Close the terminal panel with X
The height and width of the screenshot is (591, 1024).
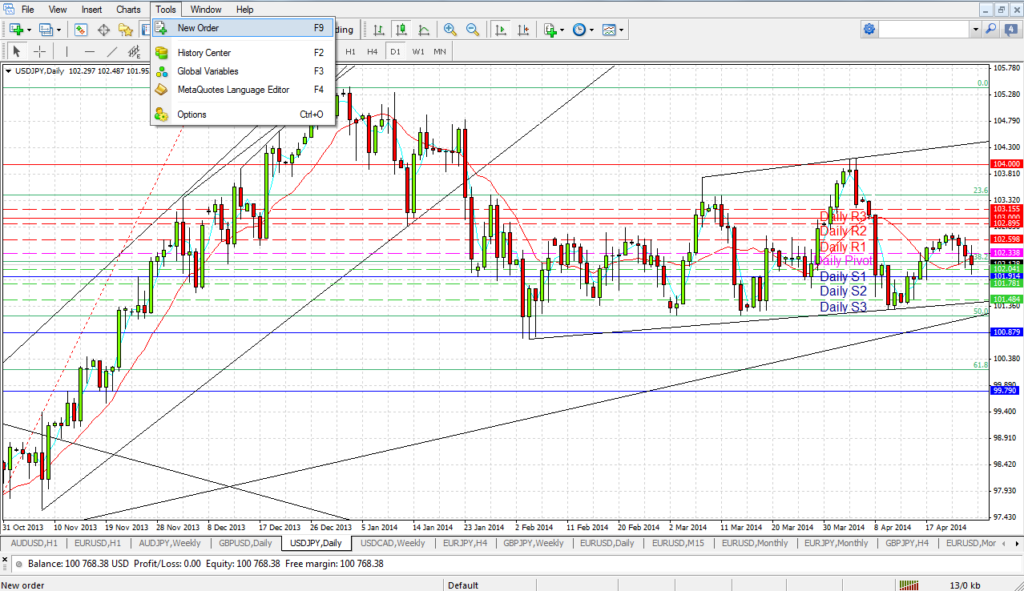pos(5,560)
